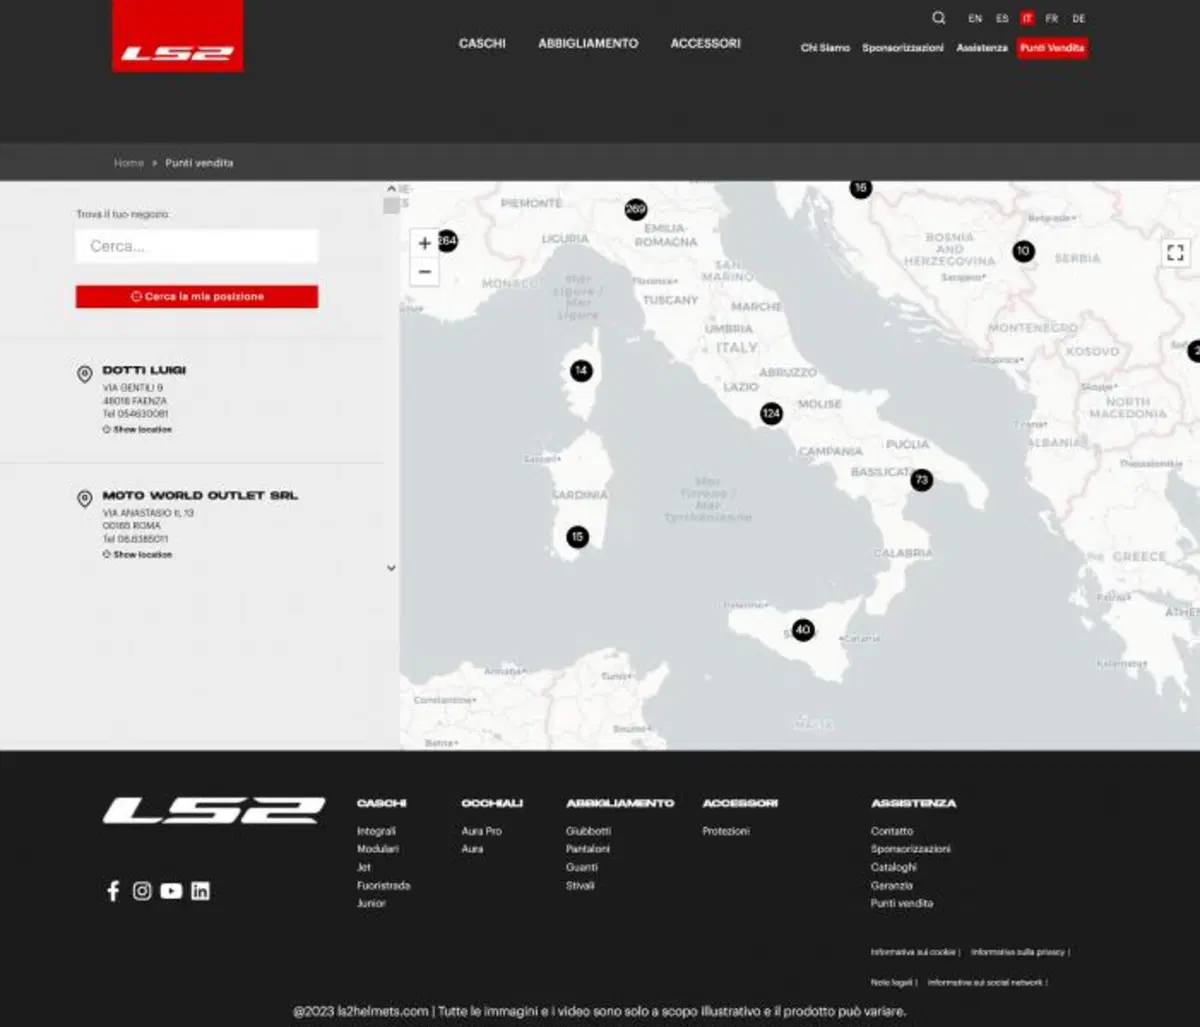Open Fuoristrada footer link
The height and width of the screenshot is (1027, 1200).
[384, 885]
